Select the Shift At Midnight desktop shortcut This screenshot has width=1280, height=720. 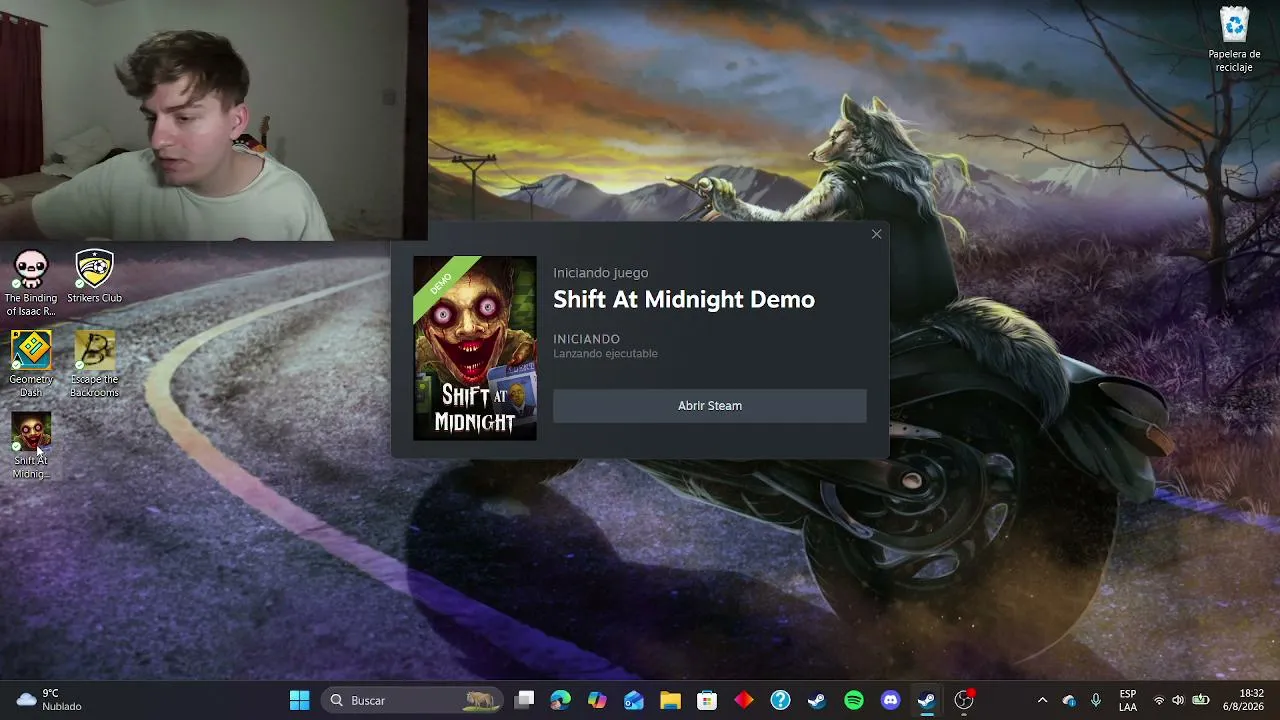(31, 446)
